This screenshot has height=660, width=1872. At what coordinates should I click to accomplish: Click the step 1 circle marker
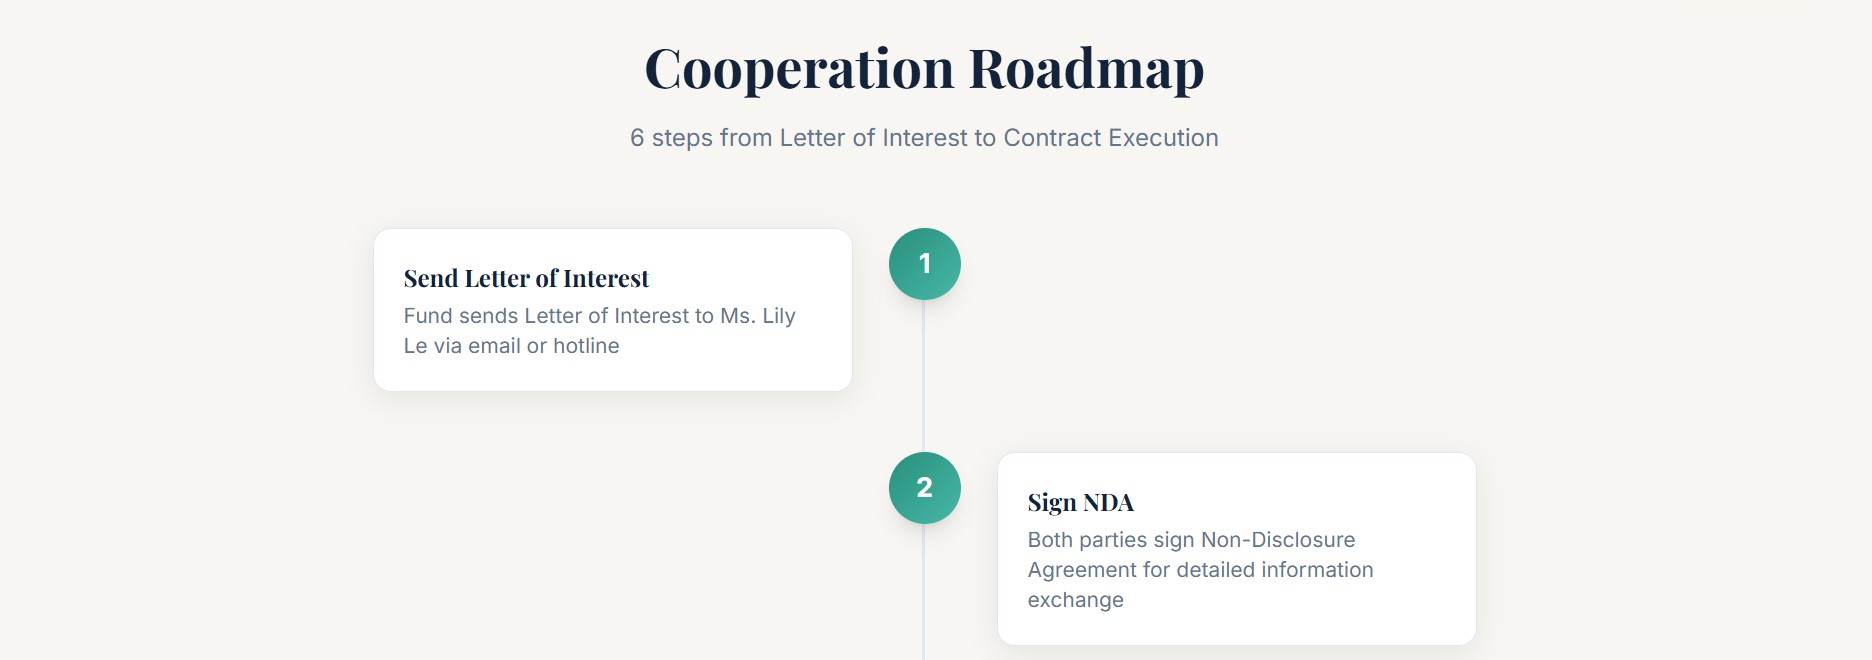click(924, 264)
